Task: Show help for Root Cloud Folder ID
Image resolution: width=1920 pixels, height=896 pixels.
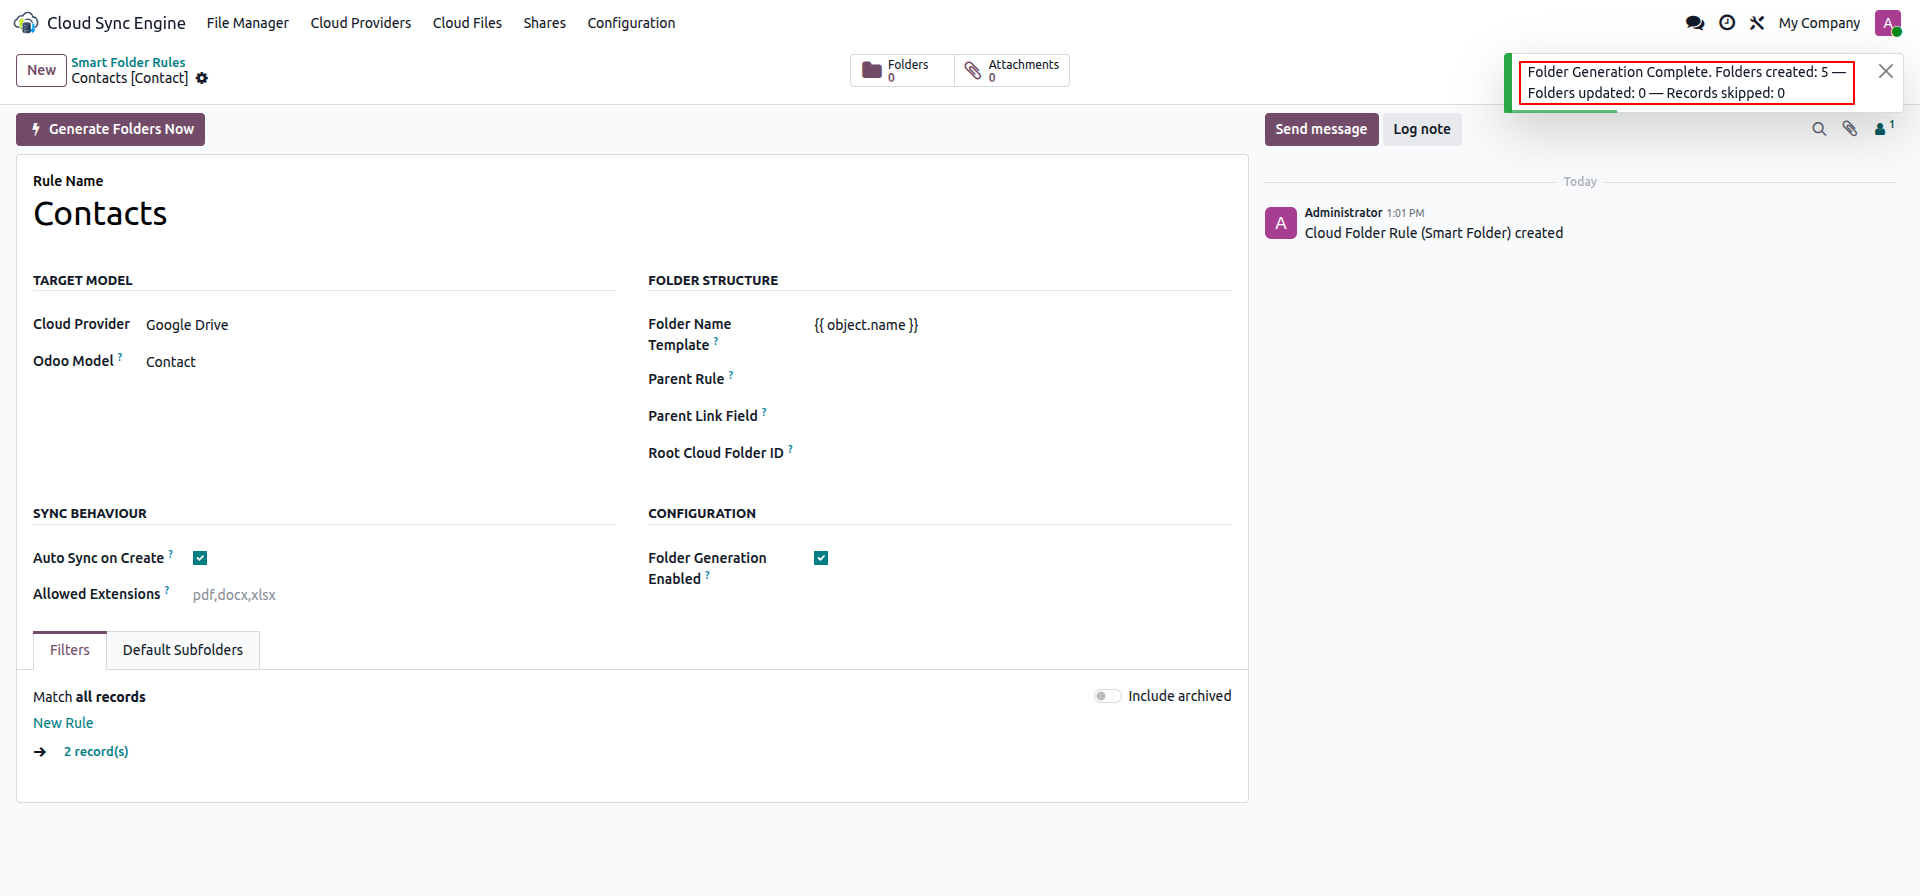Action: (x=790, y=449)
